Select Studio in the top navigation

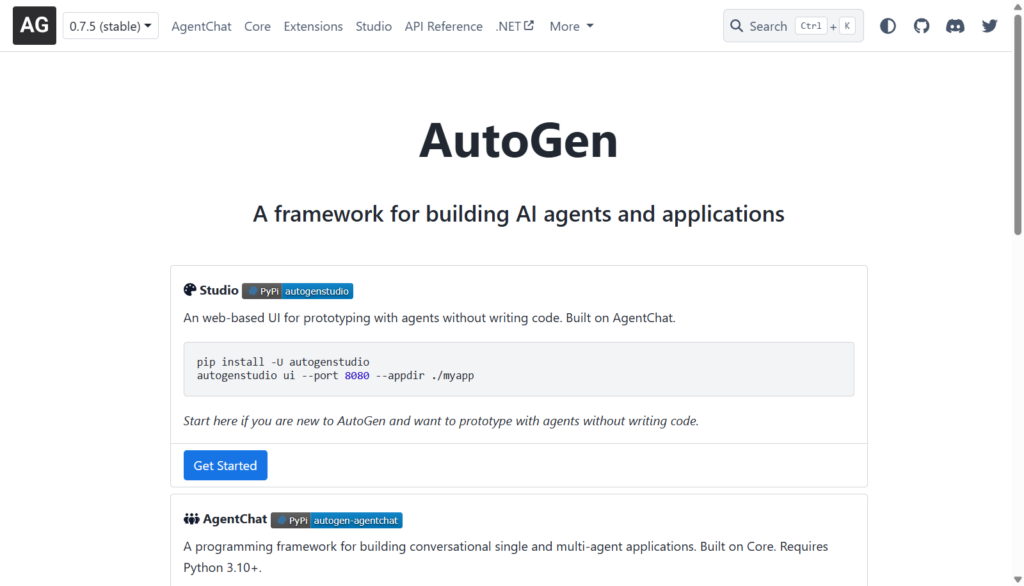374,26
